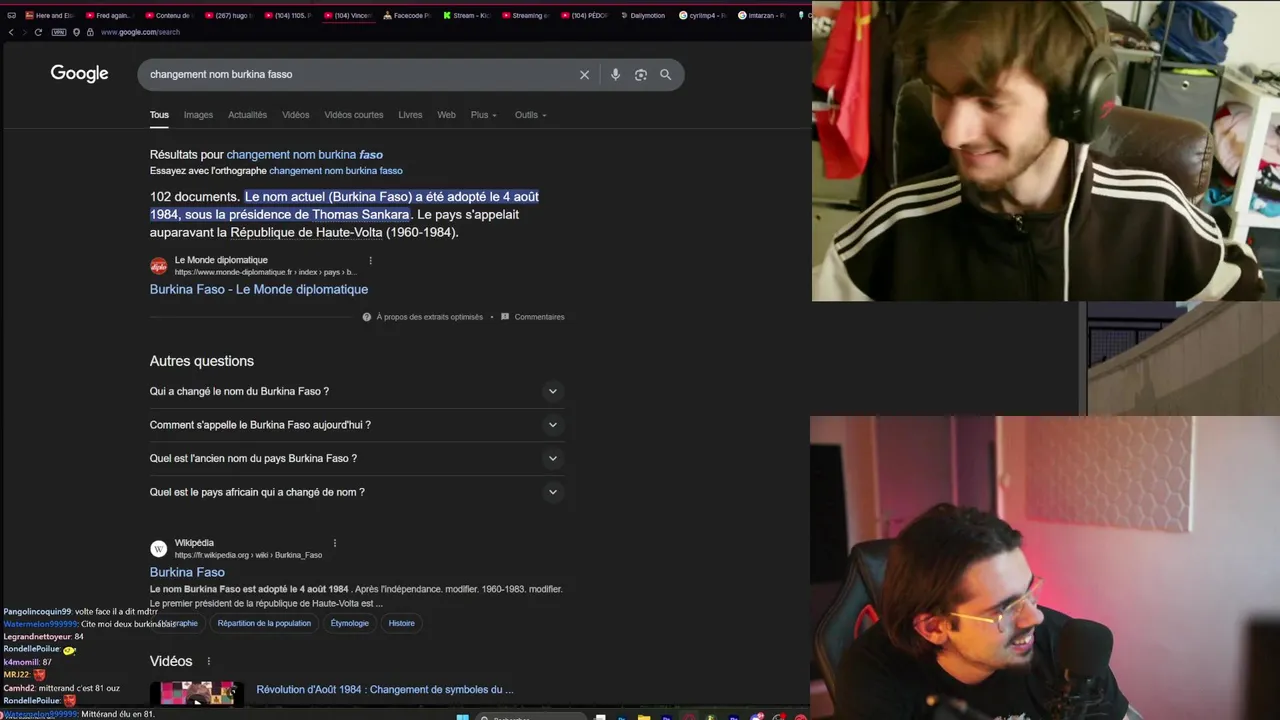Image resolution: width=1280 pixels, height=720 pixels.
Task: Click the Windows taskbar search box
Action: coord(530,716)
